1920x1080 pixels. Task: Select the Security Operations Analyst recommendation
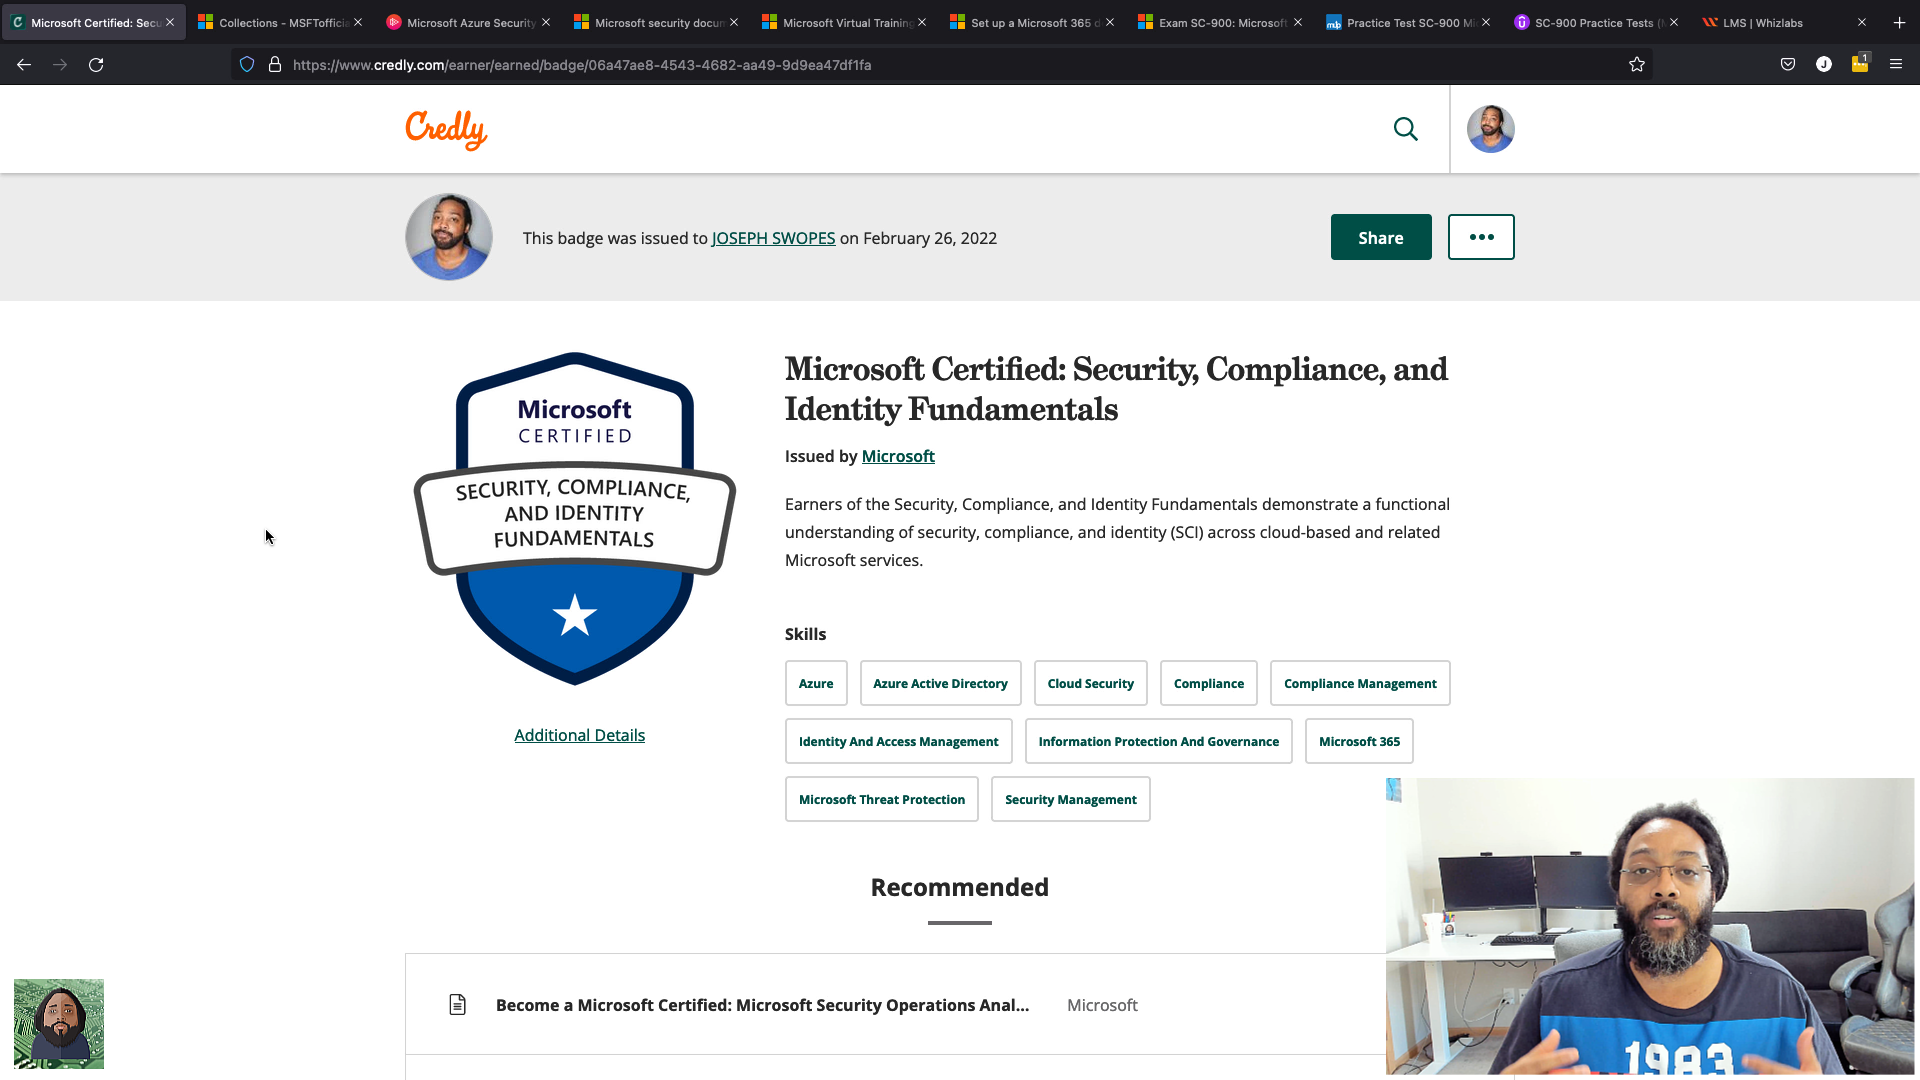762,1004
